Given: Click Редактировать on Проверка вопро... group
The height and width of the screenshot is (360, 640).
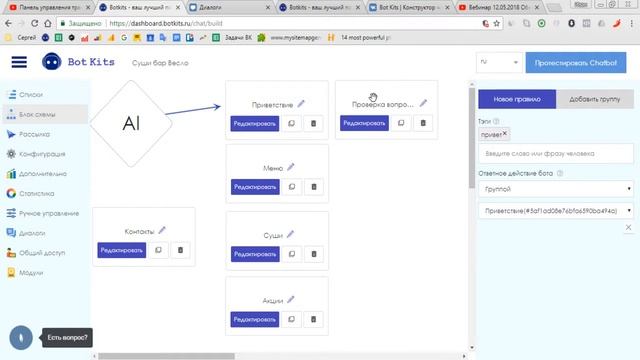Looking at the screenshot, I should click(364, 123).
